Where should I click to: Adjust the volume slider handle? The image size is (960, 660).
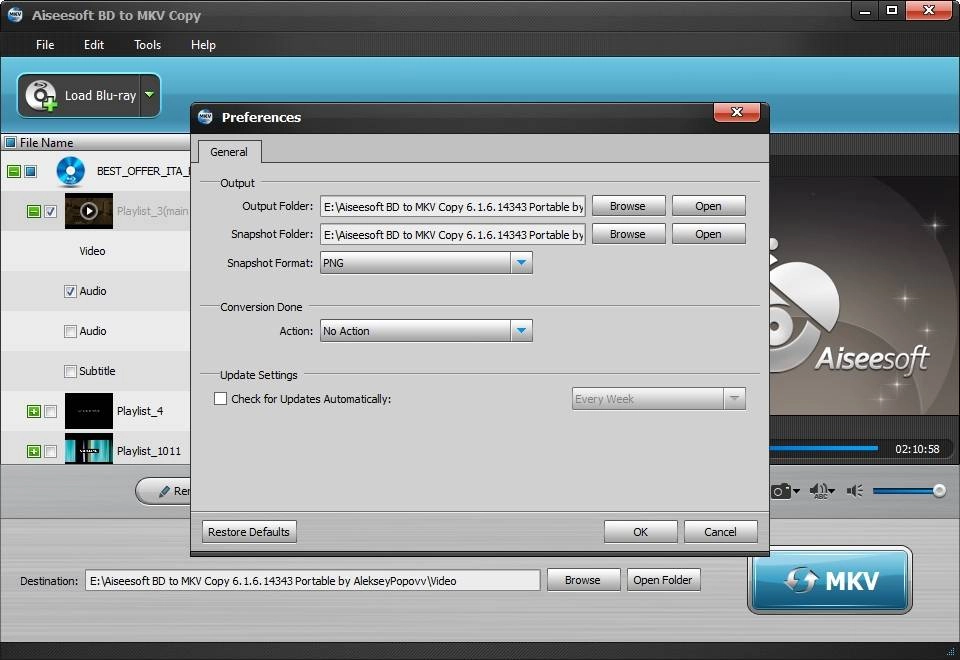(939, 491)
